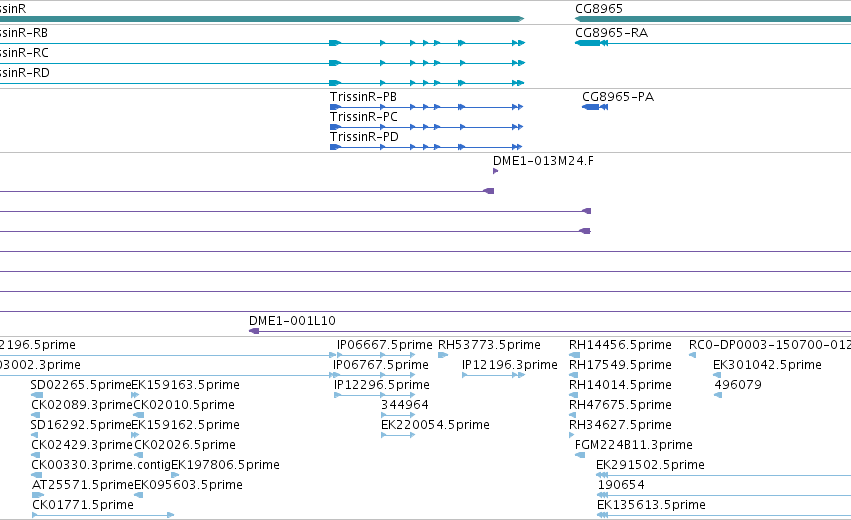Screen dimensions: 851x520
Task: Click the EK220054.5prime EST label
Action: [x=435, y=425]
